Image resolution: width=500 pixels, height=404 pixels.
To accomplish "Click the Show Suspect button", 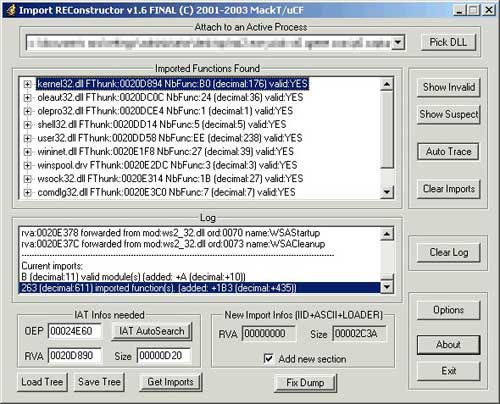I will [449, 115].
